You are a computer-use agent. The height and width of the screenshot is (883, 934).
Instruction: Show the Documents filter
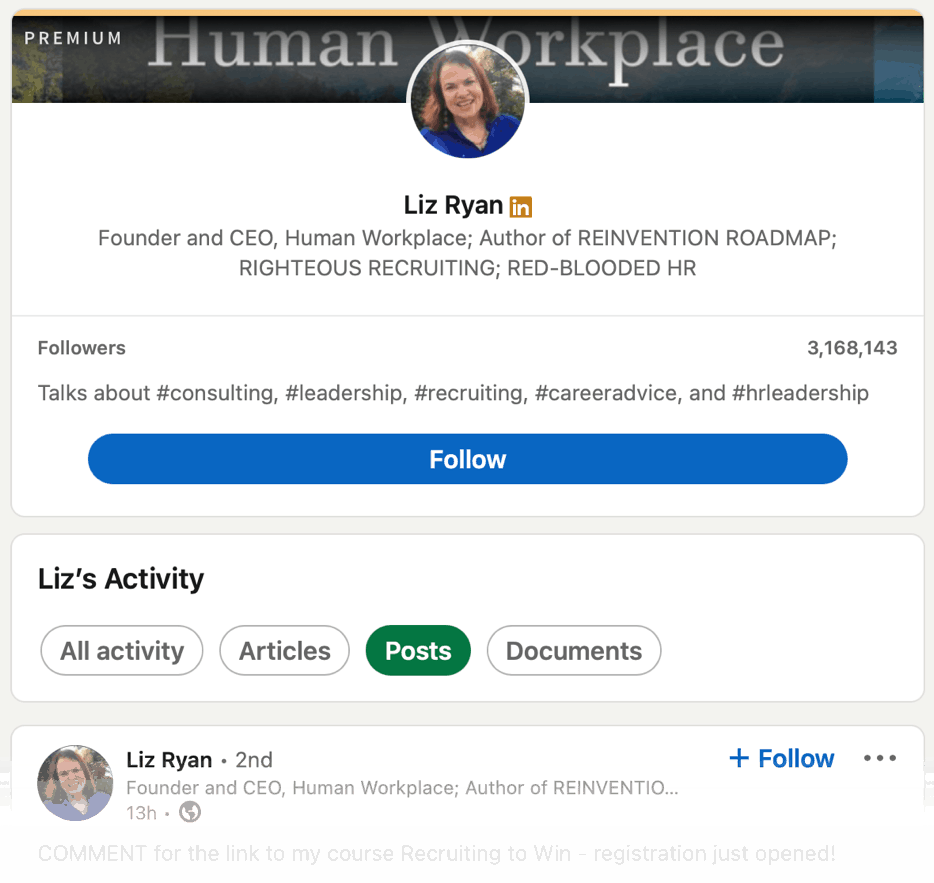click(573, 651)
